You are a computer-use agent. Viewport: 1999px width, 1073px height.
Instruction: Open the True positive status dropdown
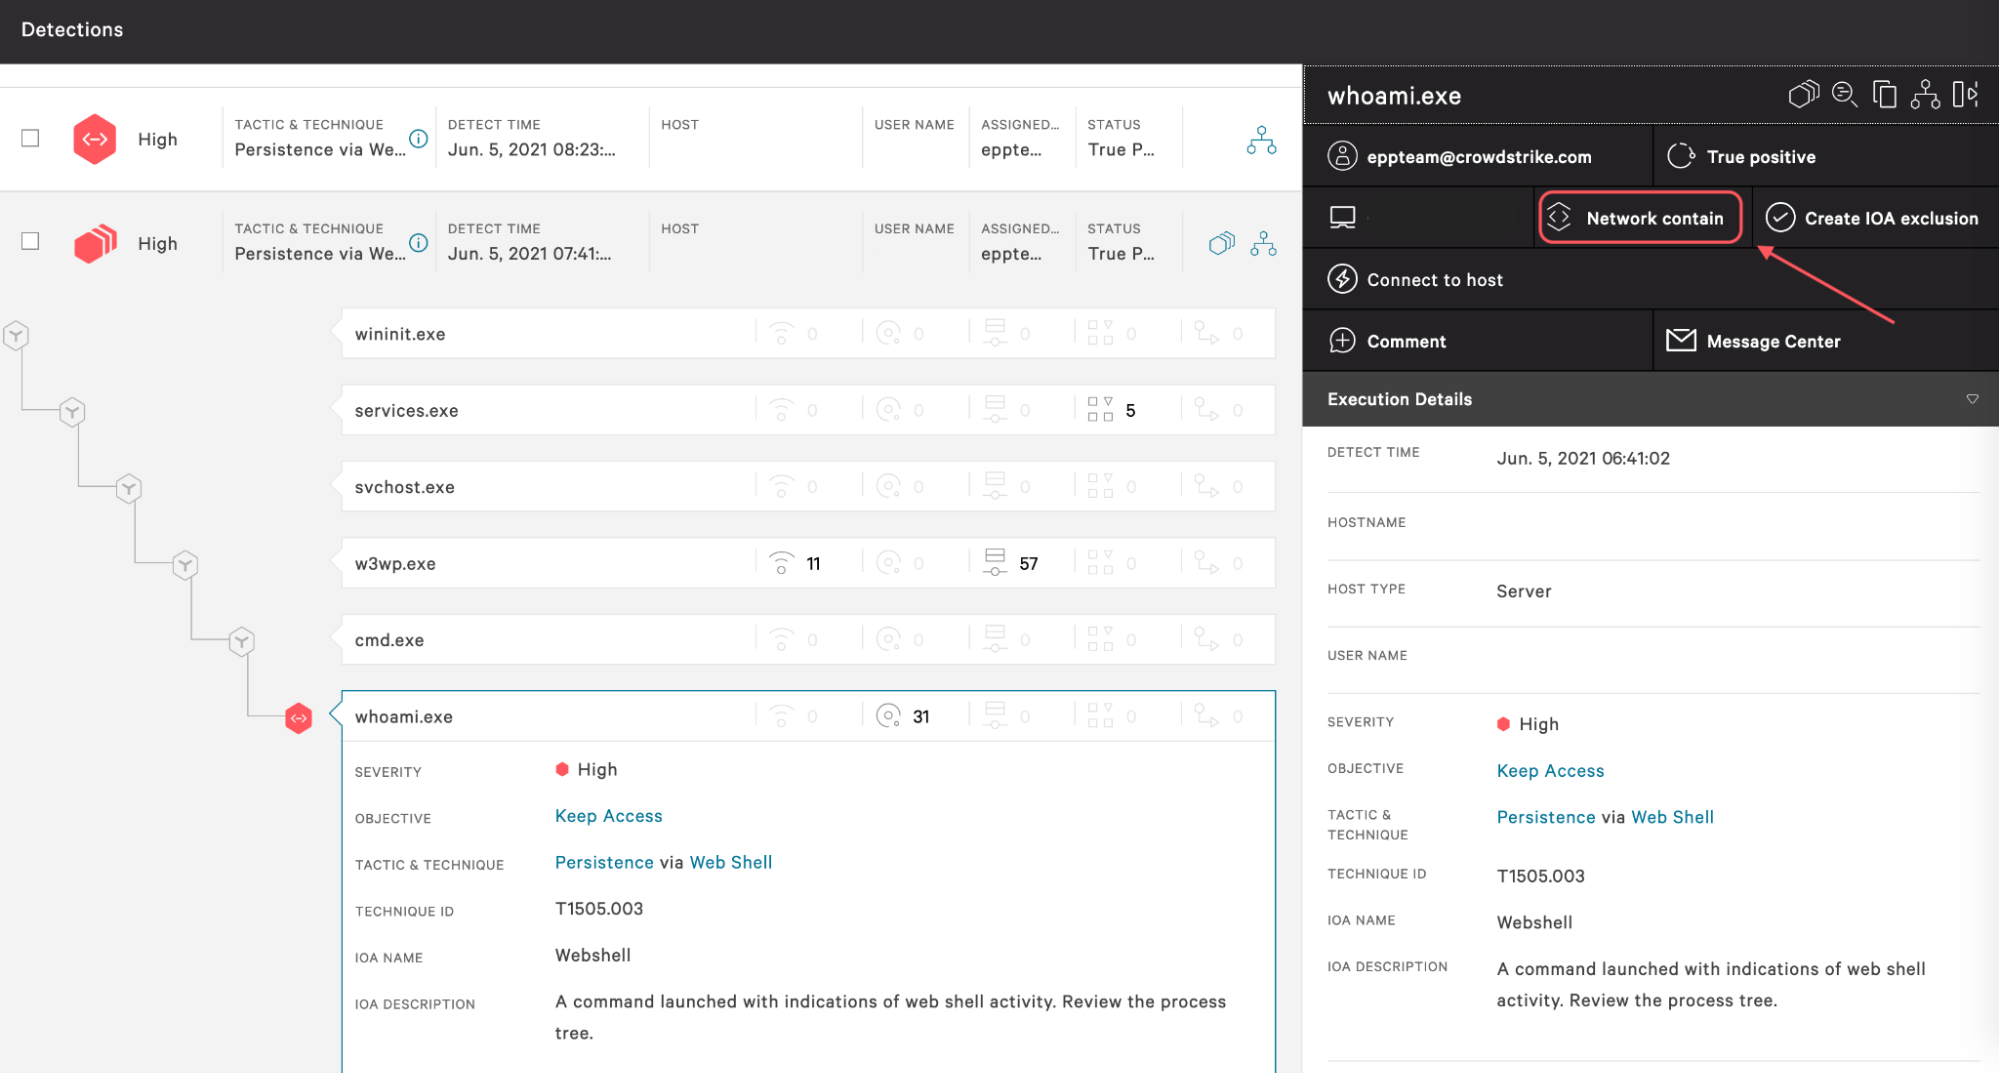coord(1826,156)
